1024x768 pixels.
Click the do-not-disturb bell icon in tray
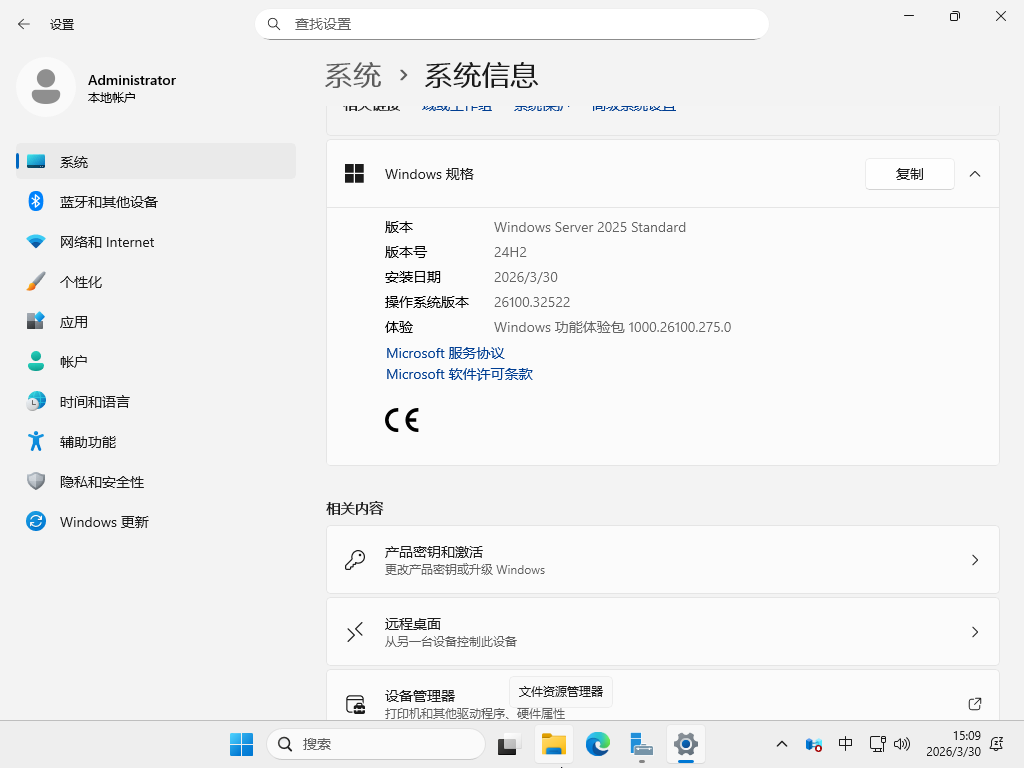point(997,744)
